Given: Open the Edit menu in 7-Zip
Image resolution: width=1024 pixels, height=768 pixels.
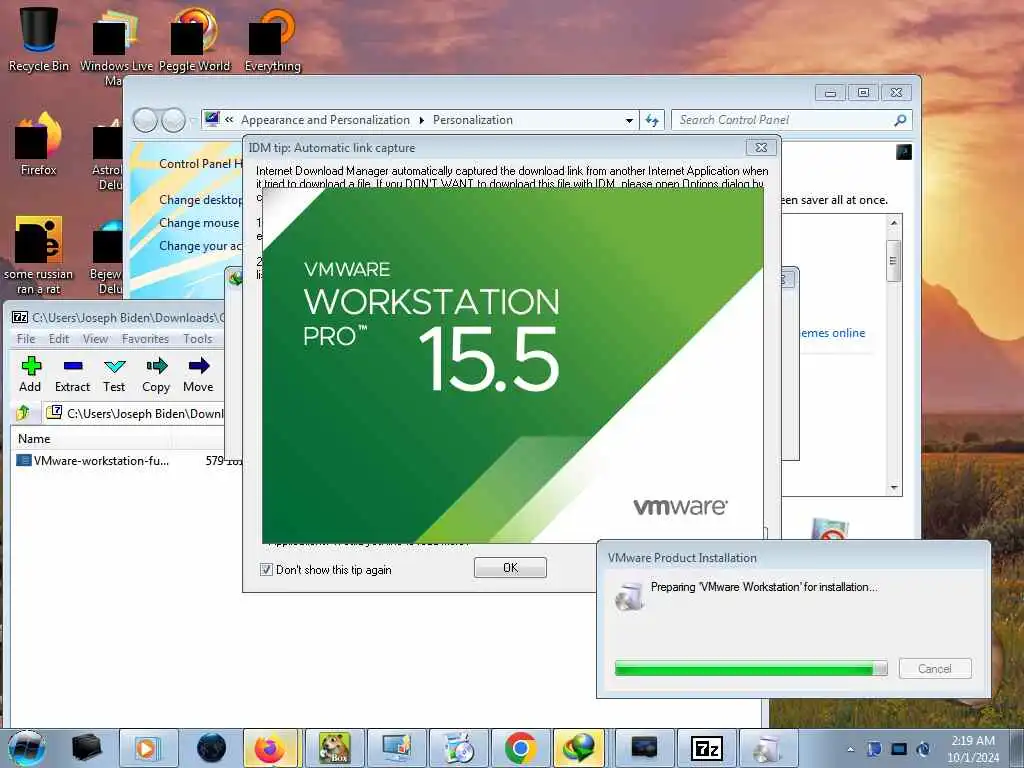Looking at the screenshot, I should click(59, 338).
